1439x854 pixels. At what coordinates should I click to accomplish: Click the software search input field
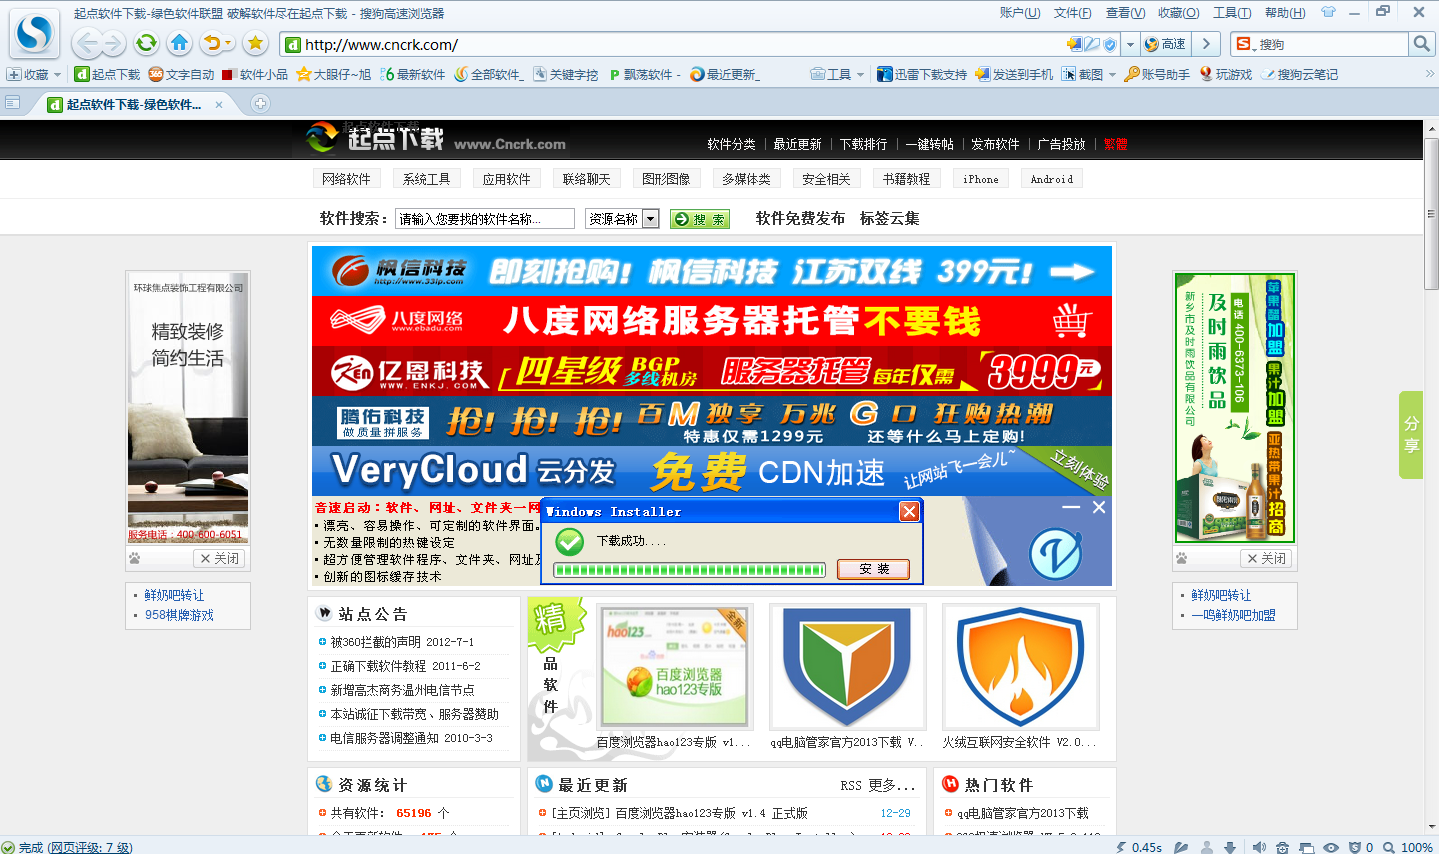484,218
